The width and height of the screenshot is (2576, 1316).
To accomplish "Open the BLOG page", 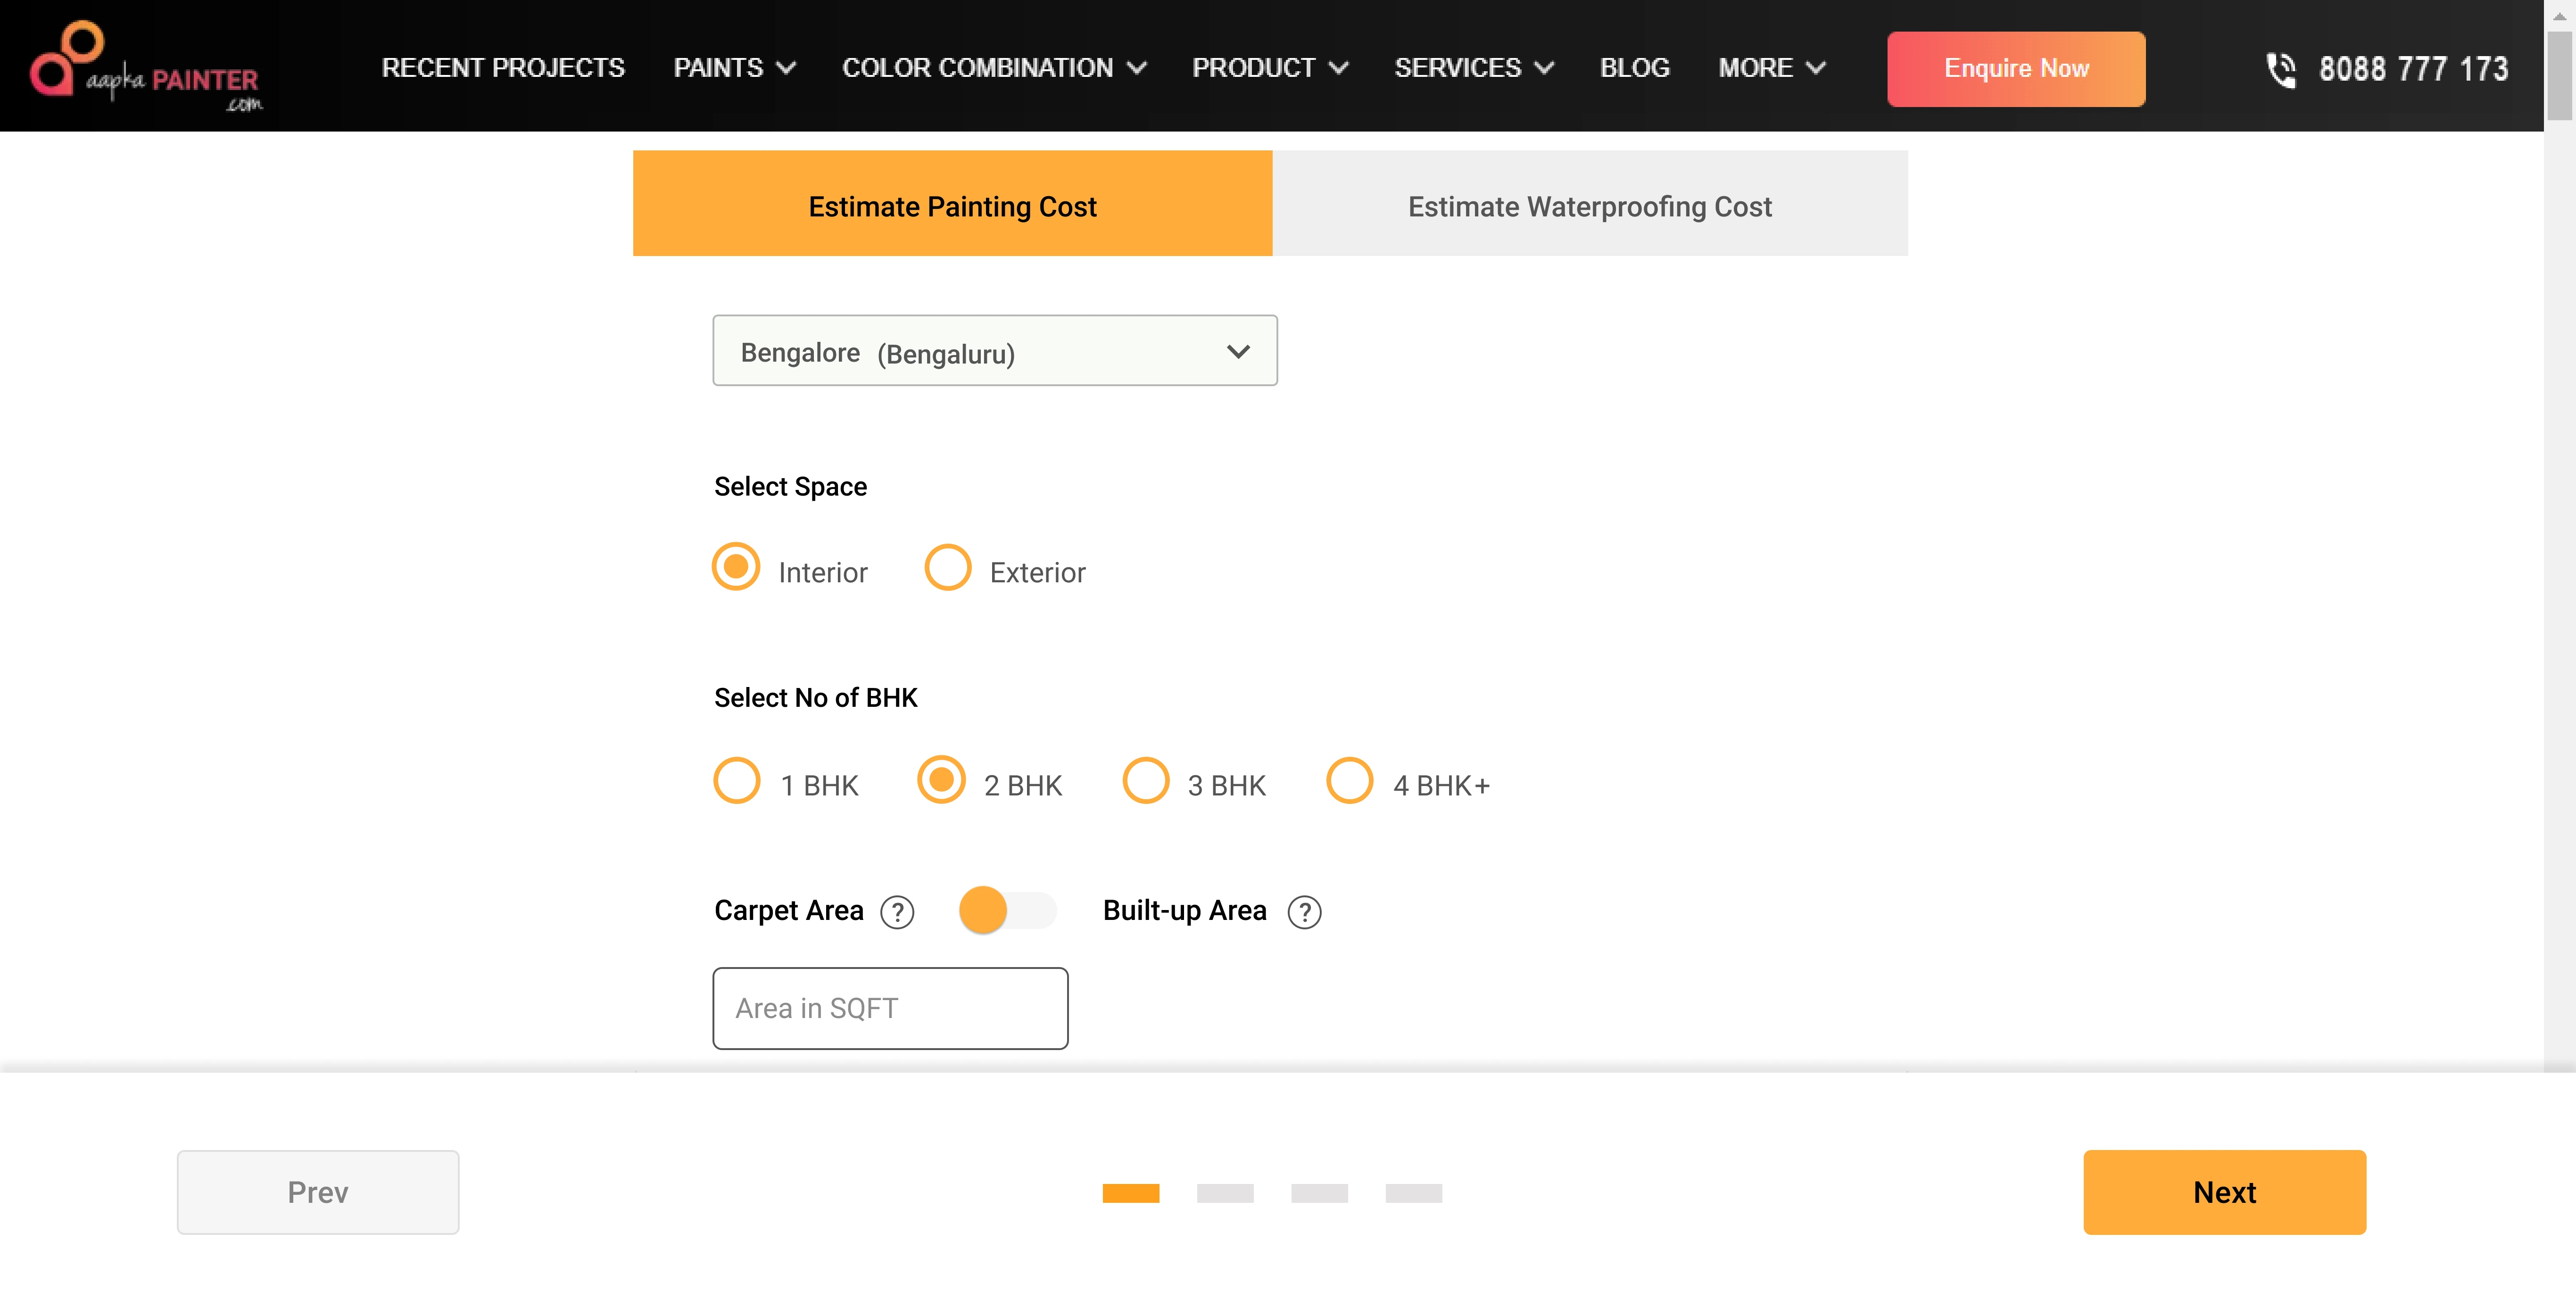I will click(1634, 68).
